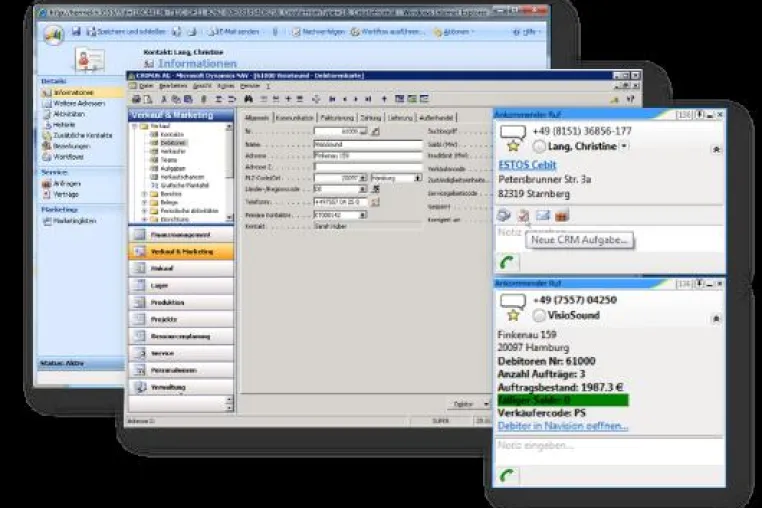Screen dimensions: 762x508
Task: Switch to the Fakturierung tab
Action: 337,118
